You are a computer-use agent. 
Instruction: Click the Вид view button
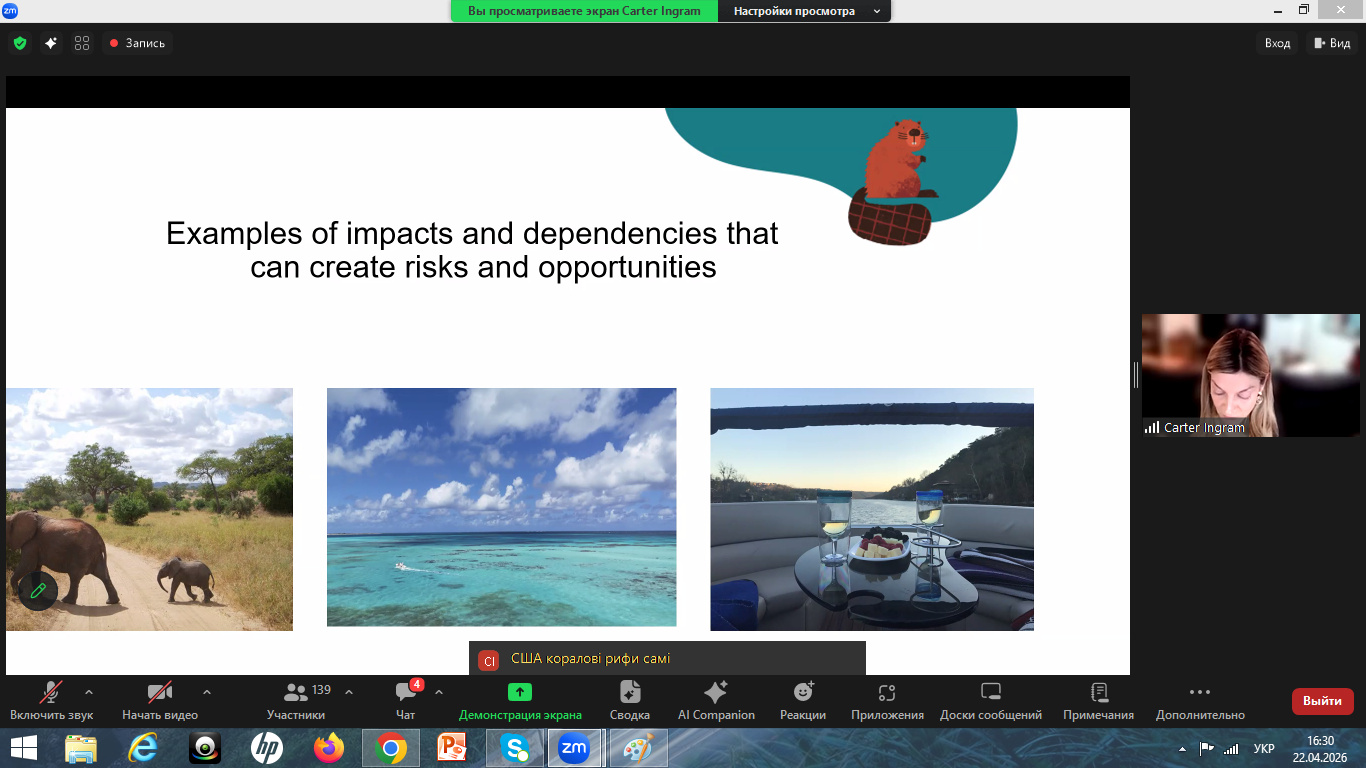click(x=1332, y=43)
